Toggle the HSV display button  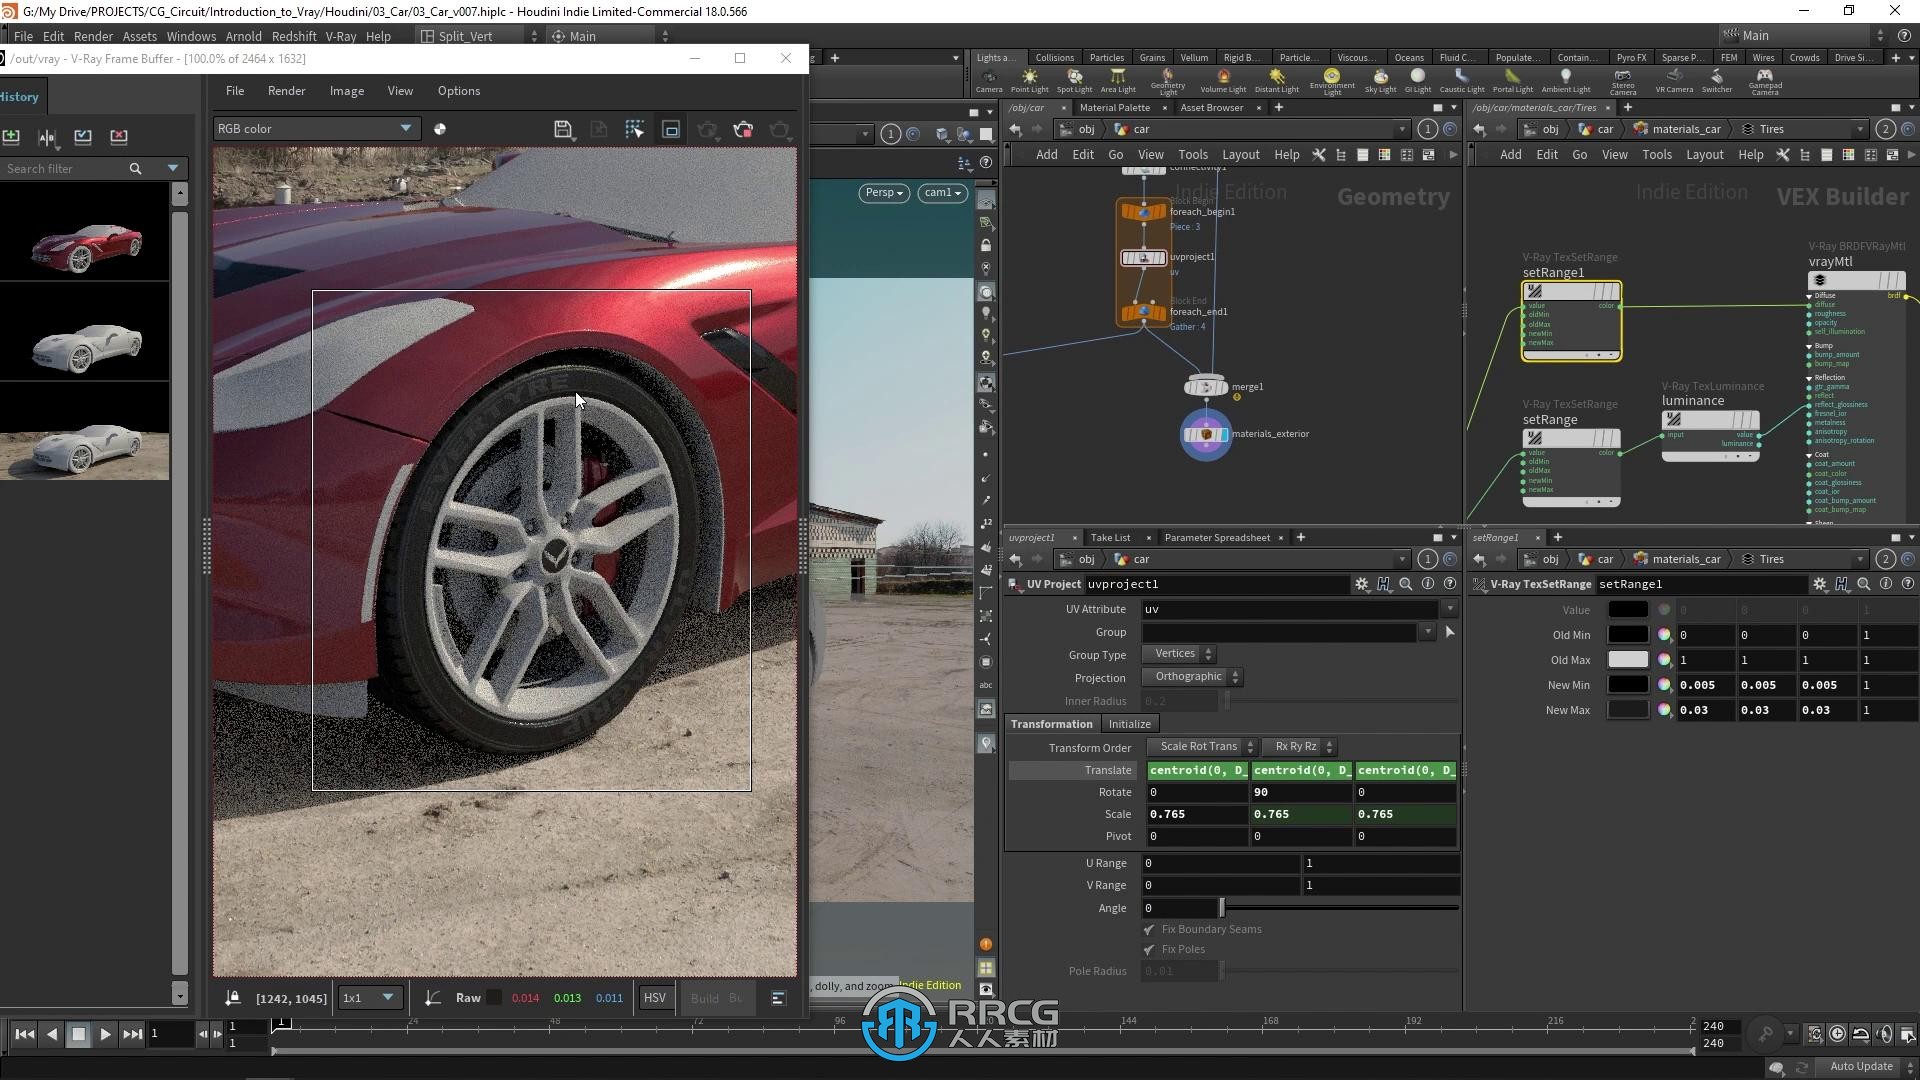click(655, 998)
